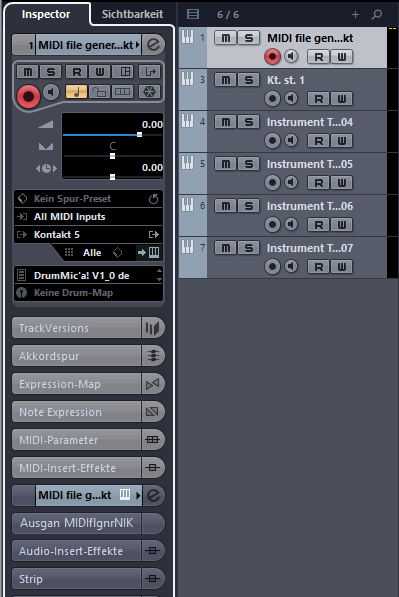Switch to the Sichtbarkeit tab
399x597 pixels.
(132, 14)
